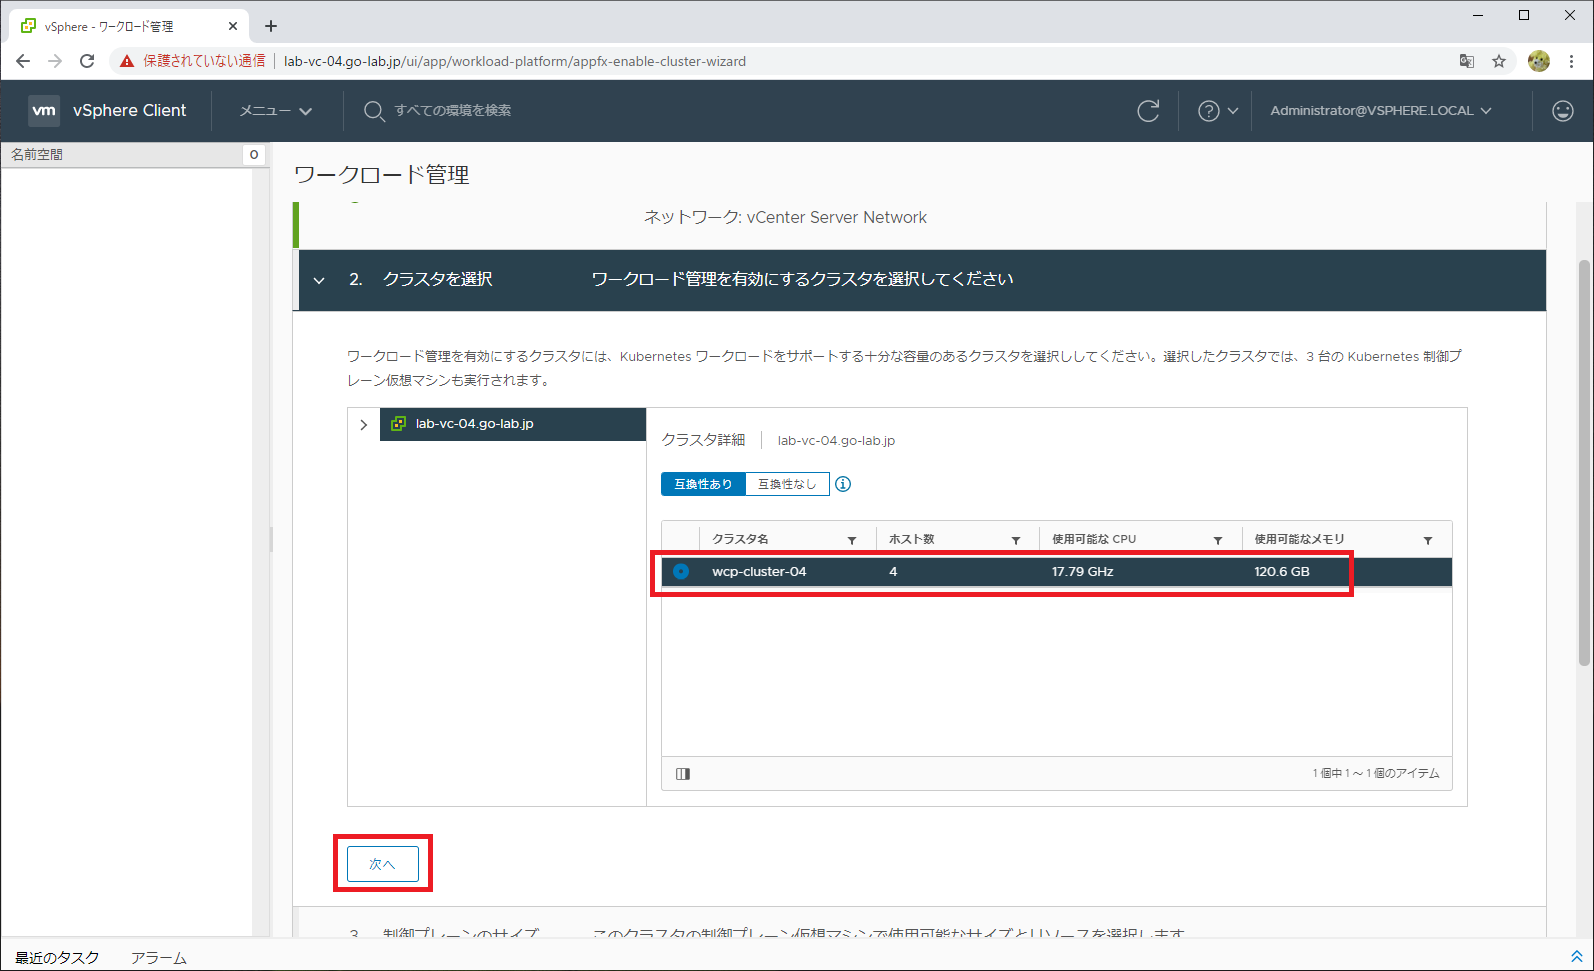Viewport: 1594px width, 971px height.
Task: Click the not-secure warning icon in address bar
Action: point(127,61)
